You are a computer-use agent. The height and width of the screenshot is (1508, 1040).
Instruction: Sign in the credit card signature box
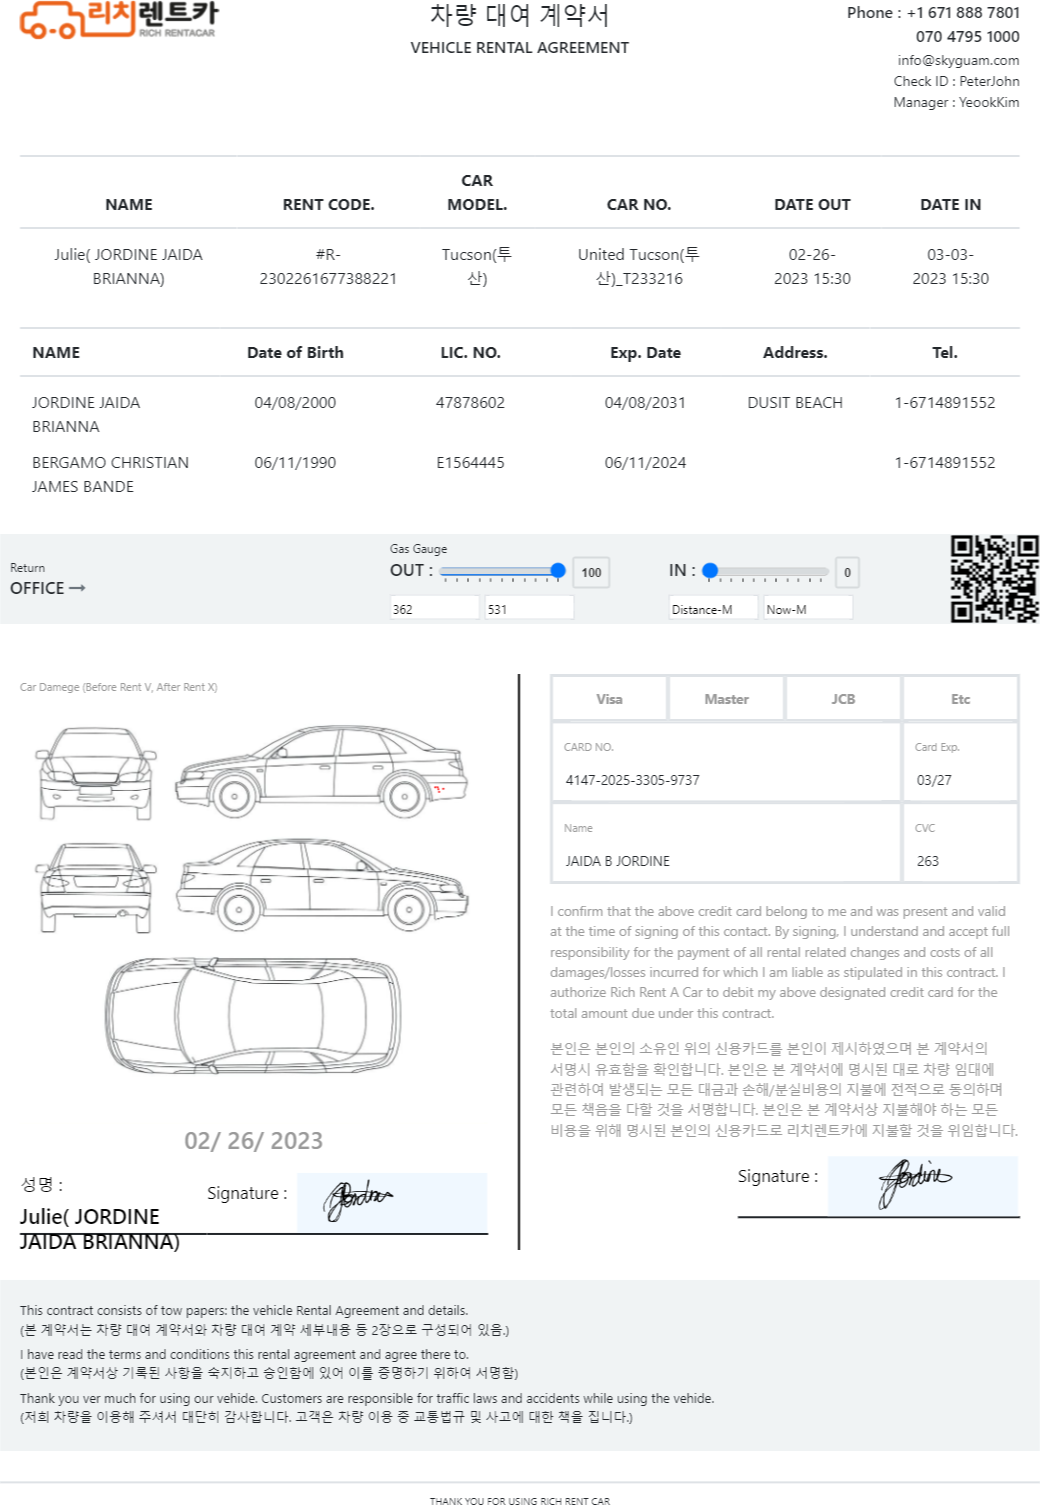(923, 1186)
